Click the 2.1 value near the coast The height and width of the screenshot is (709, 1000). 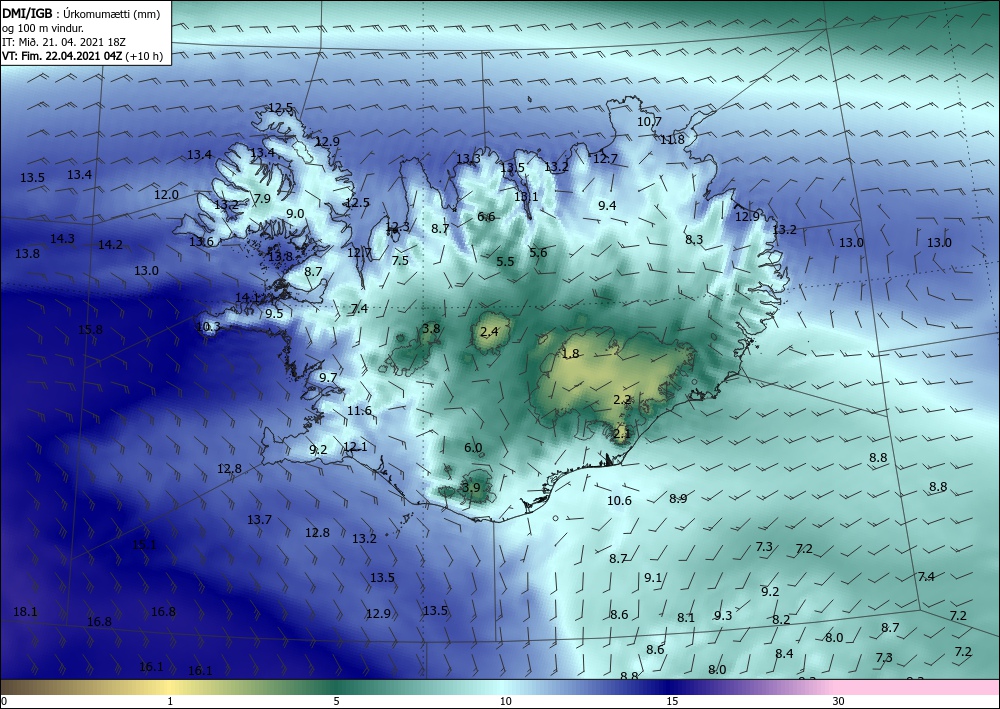coord(621,434)
